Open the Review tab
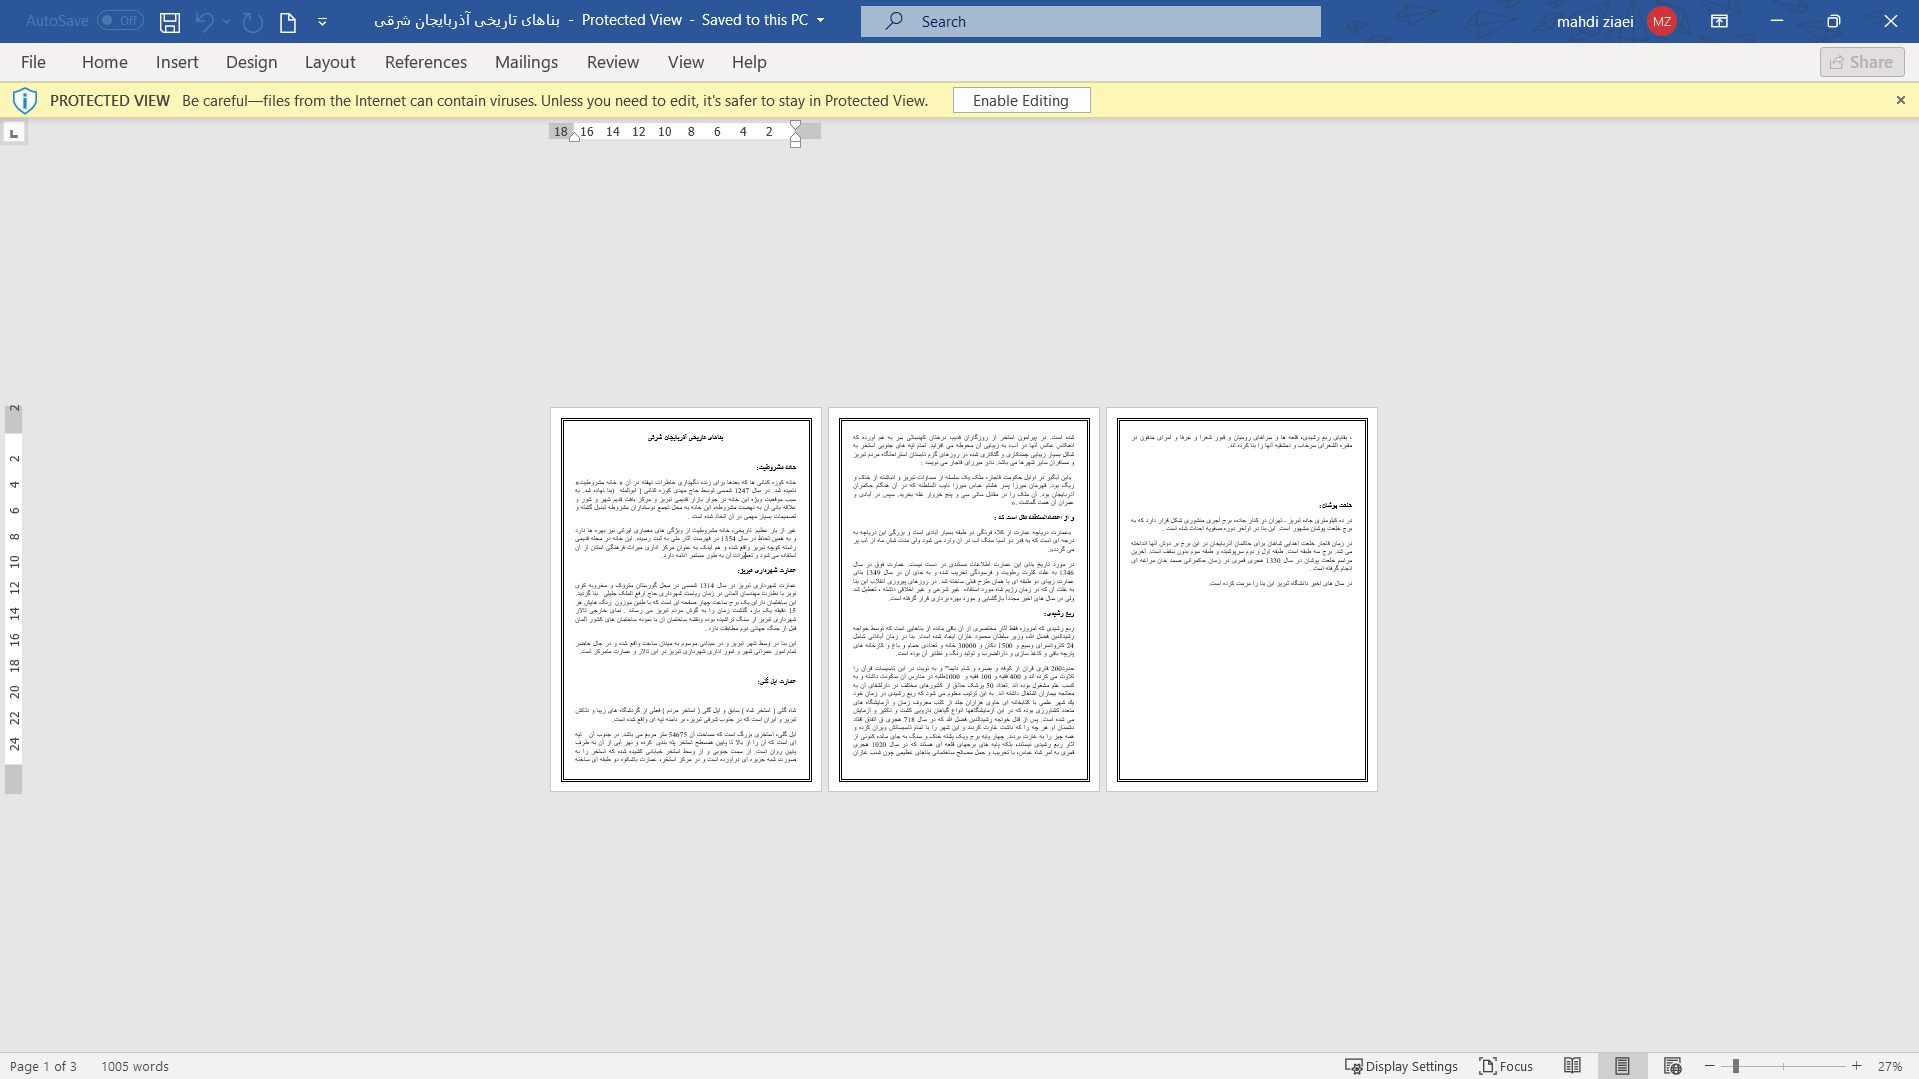Image resolution: width=1919 pixels, height=1079 pixels. 613,62
